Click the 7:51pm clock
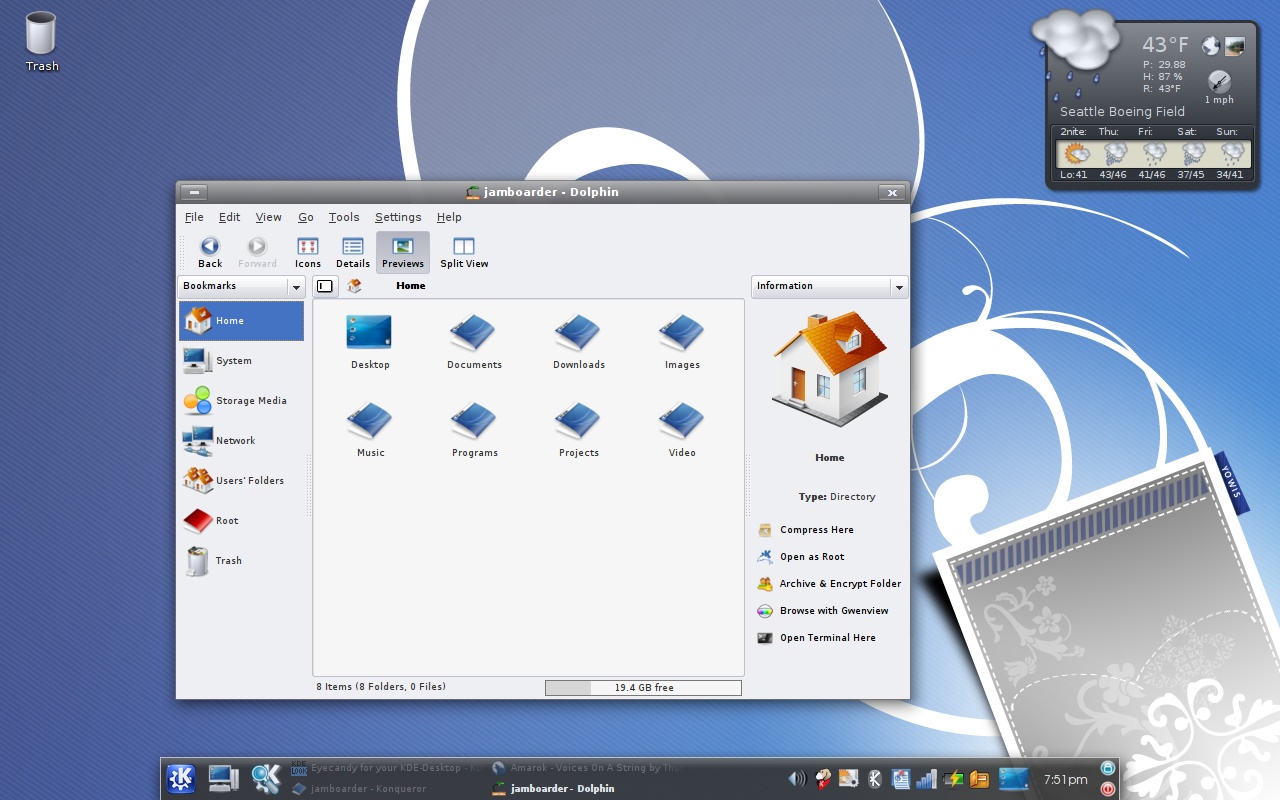 (1065, 779)
